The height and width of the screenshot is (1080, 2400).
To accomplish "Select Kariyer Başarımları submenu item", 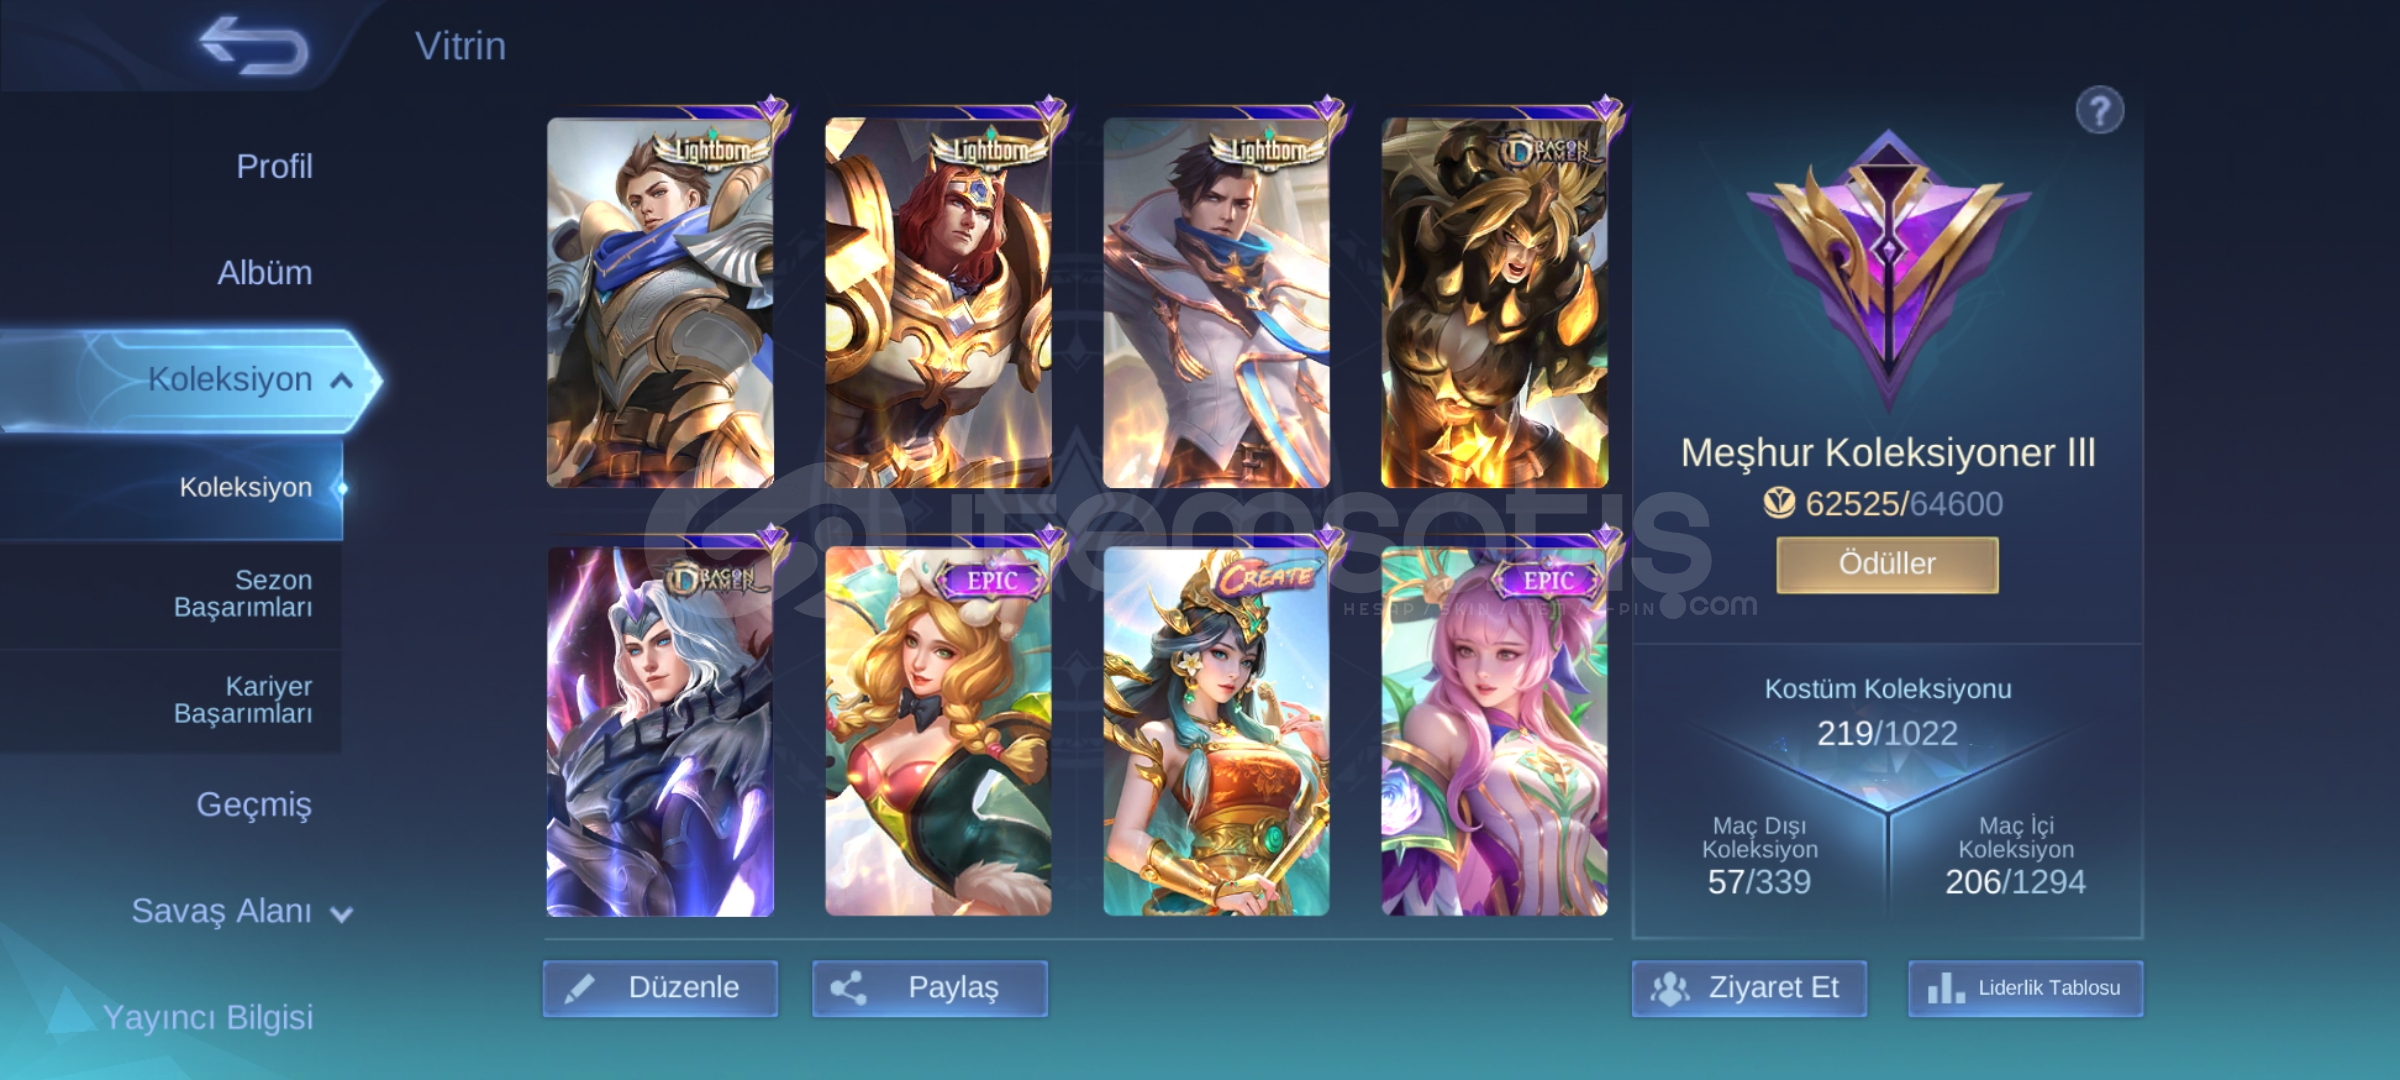I will (243, 699).
